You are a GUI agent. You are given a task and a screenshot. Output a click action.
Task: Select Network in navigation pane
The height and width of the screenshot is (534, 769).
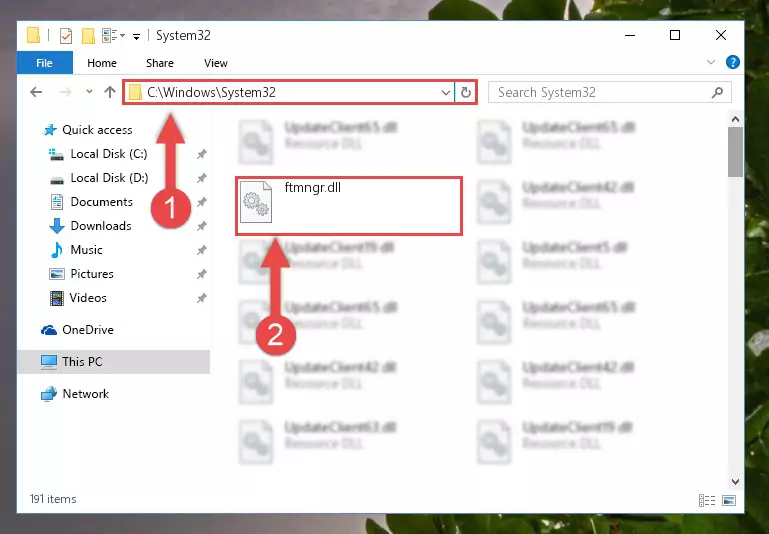coord(85,394)
